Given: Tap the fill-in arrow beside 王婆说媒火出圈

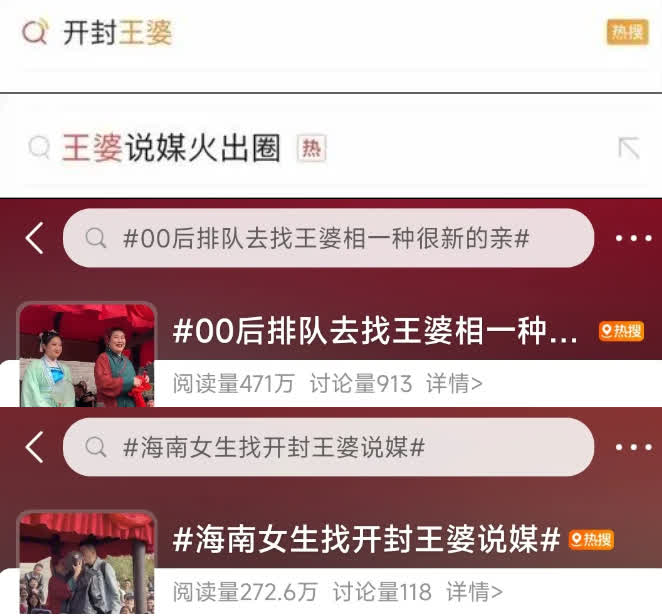Looking at the screenshot, I should 629,148.
